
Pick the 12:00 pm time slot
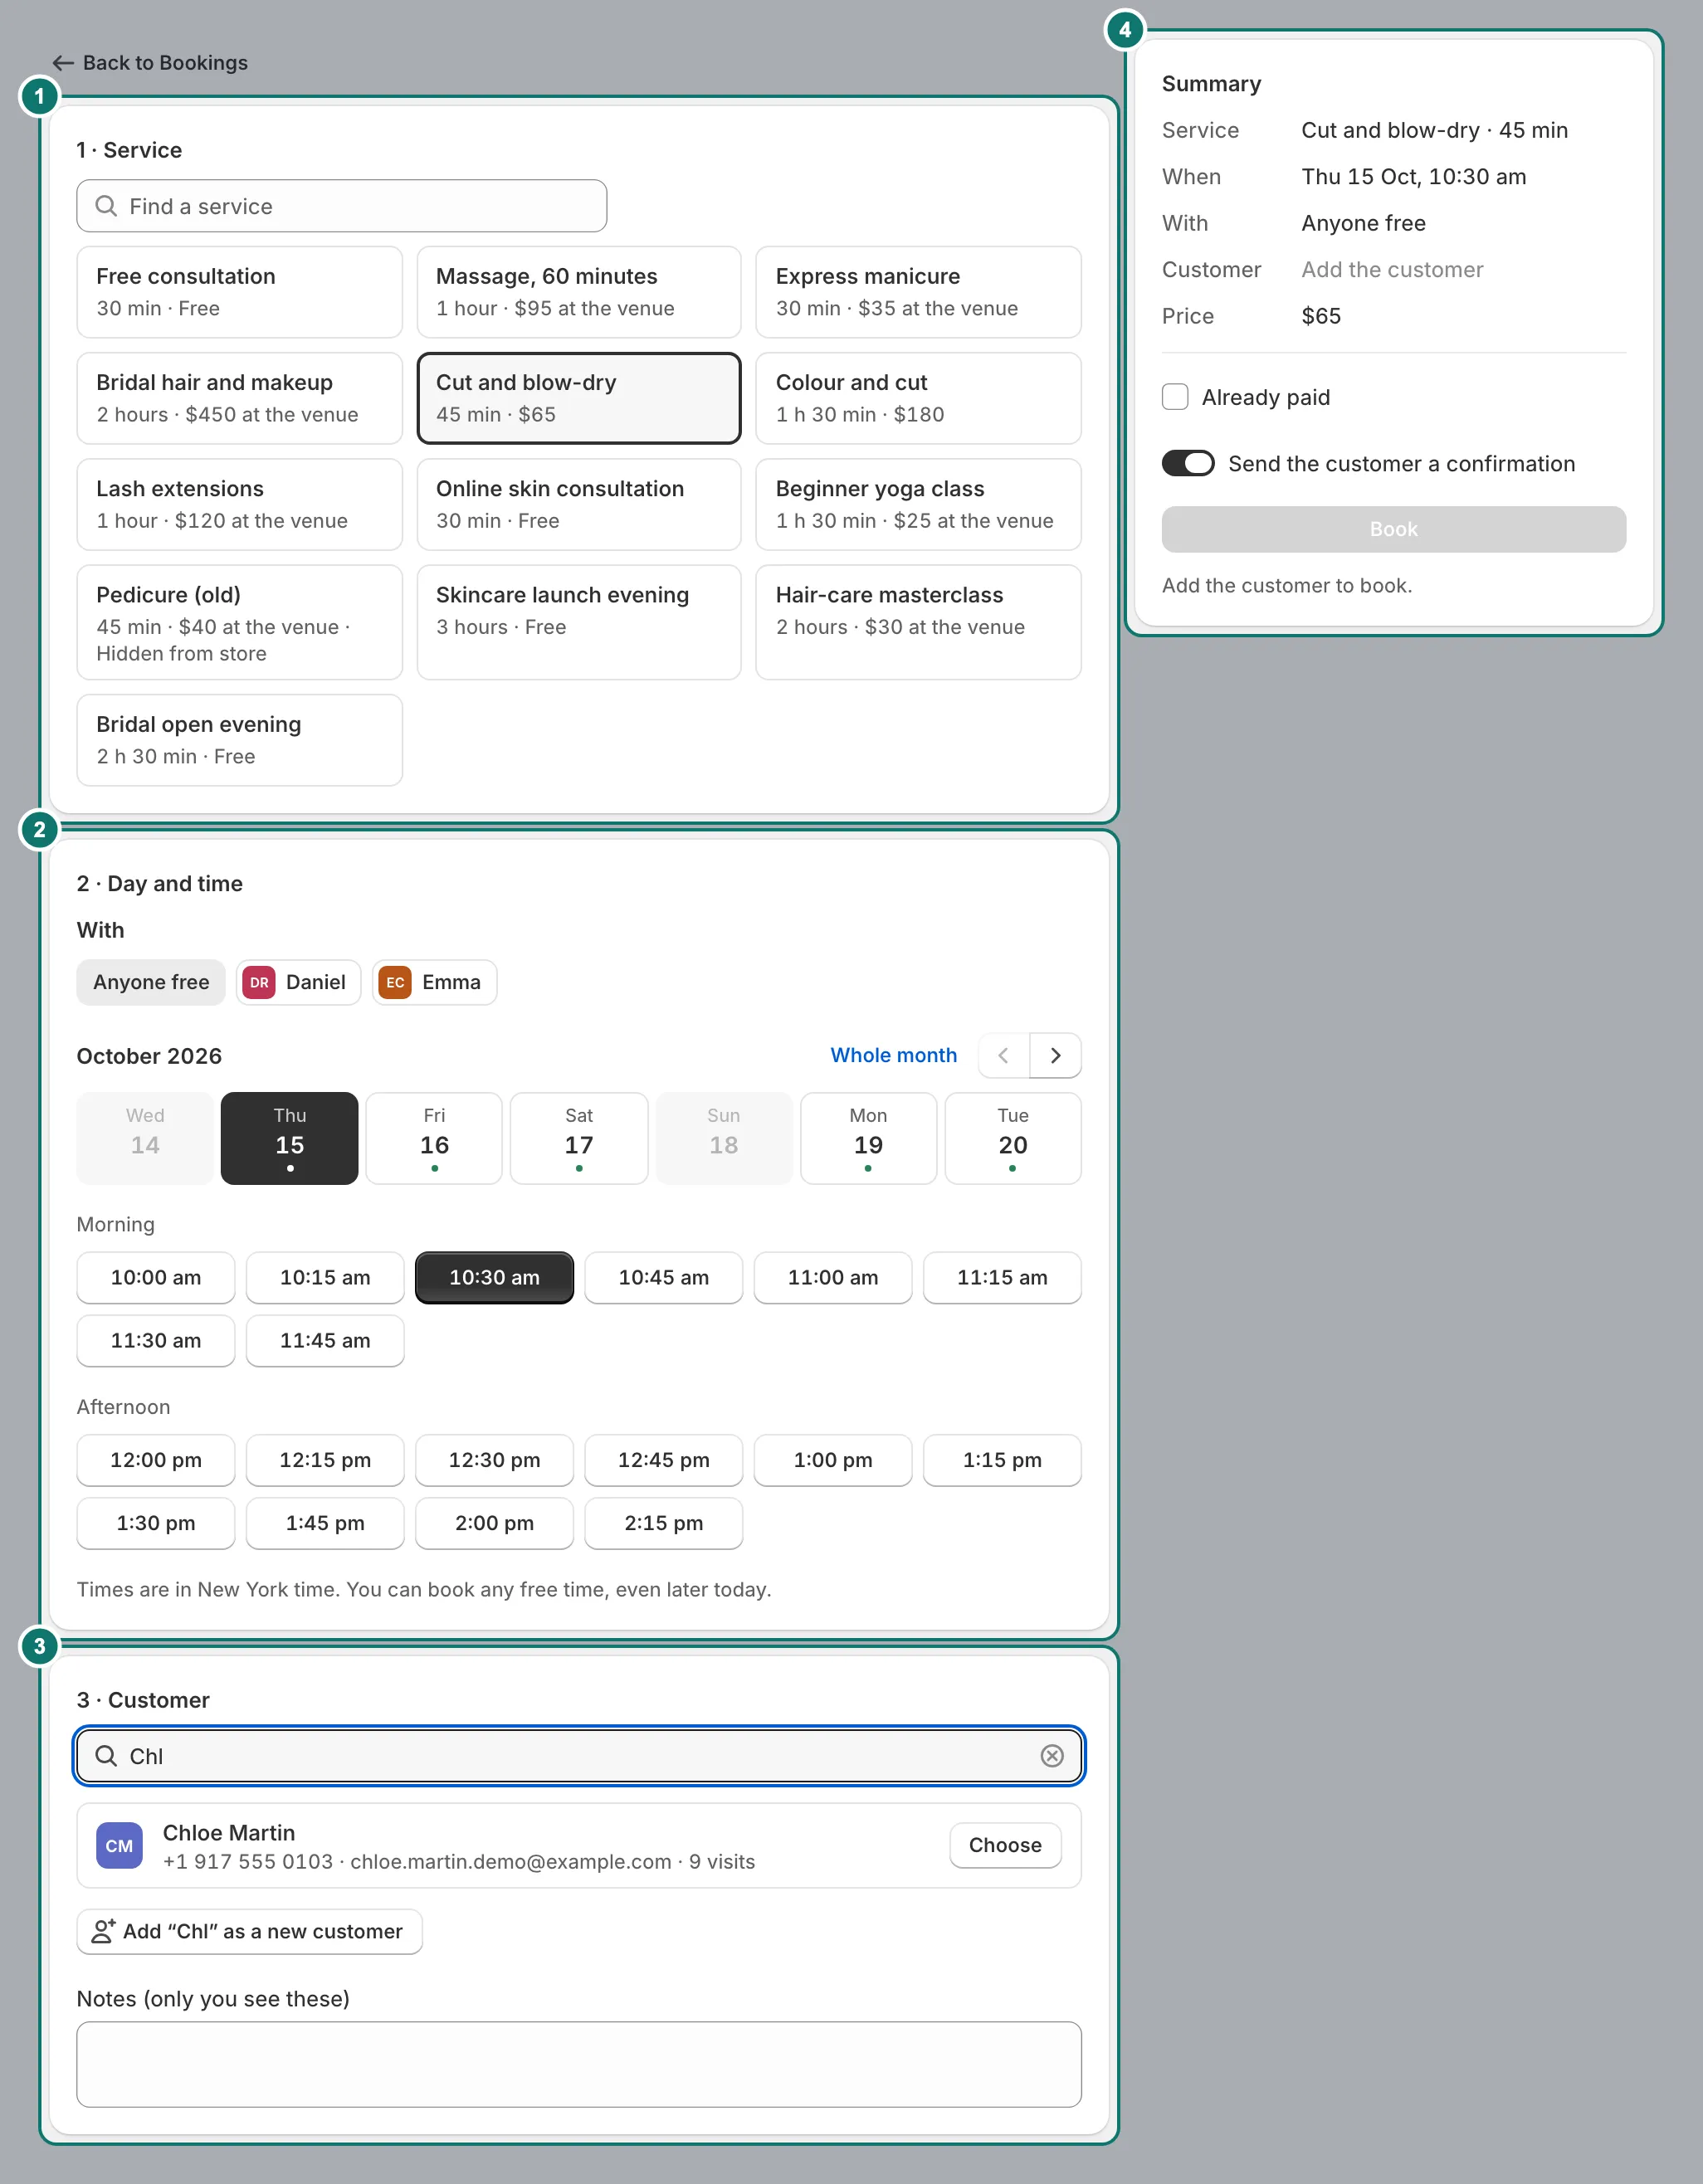[x=156, y=1460]
